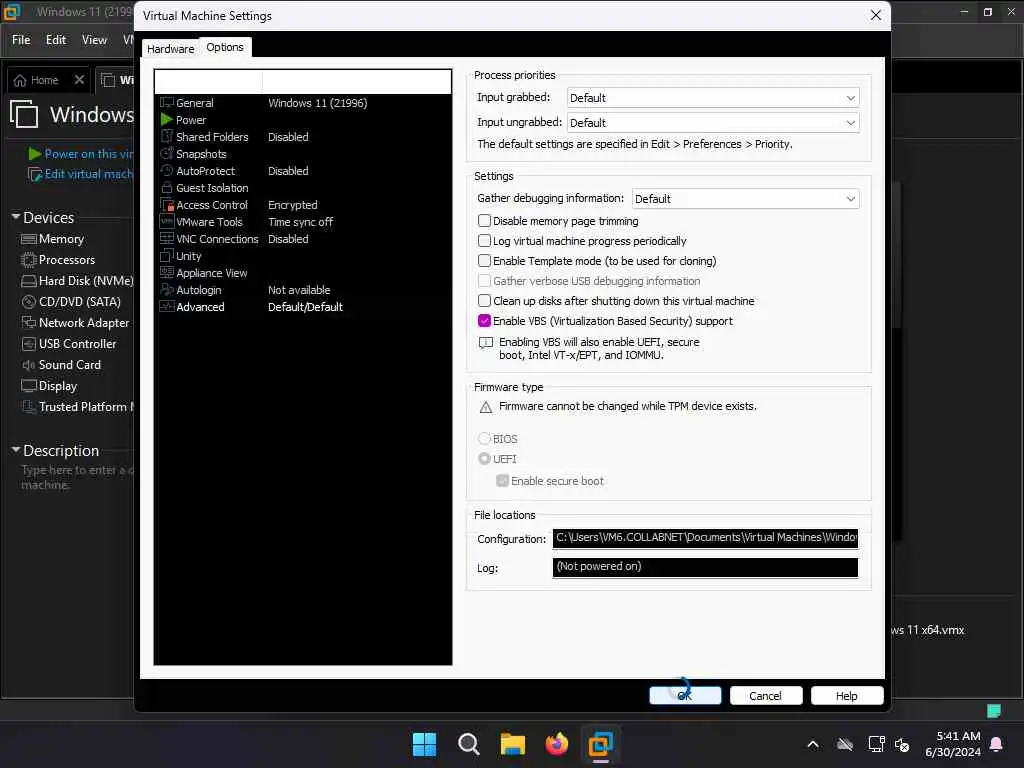Click OK to apply settings
This screenshot has height=768, width=1024.
(685, 696)
